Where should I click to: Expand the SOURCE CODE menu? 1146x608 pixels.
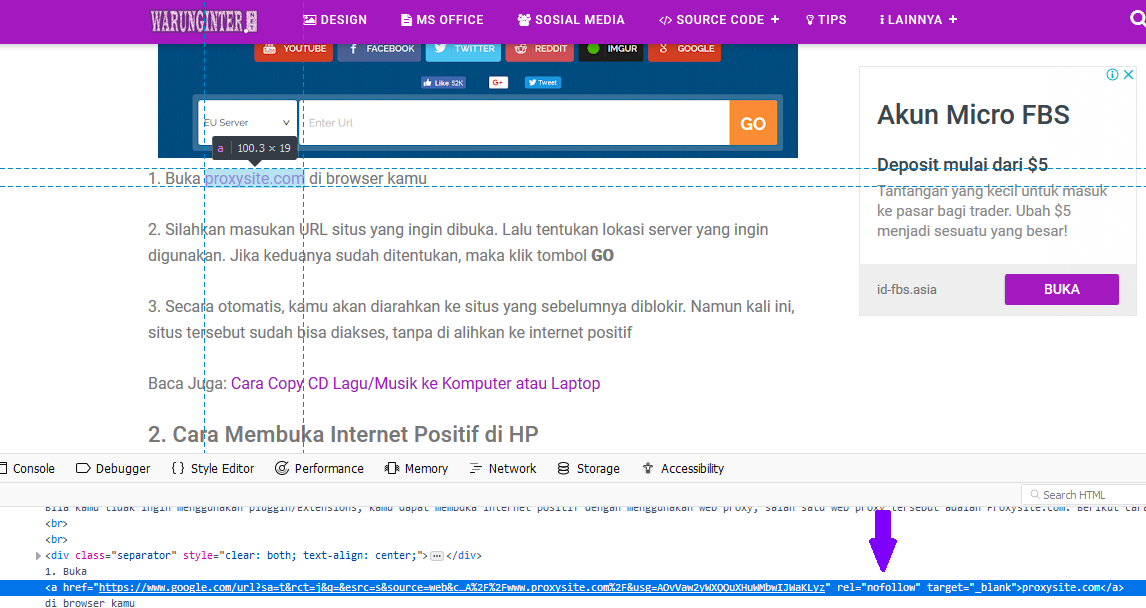point(719,20)
